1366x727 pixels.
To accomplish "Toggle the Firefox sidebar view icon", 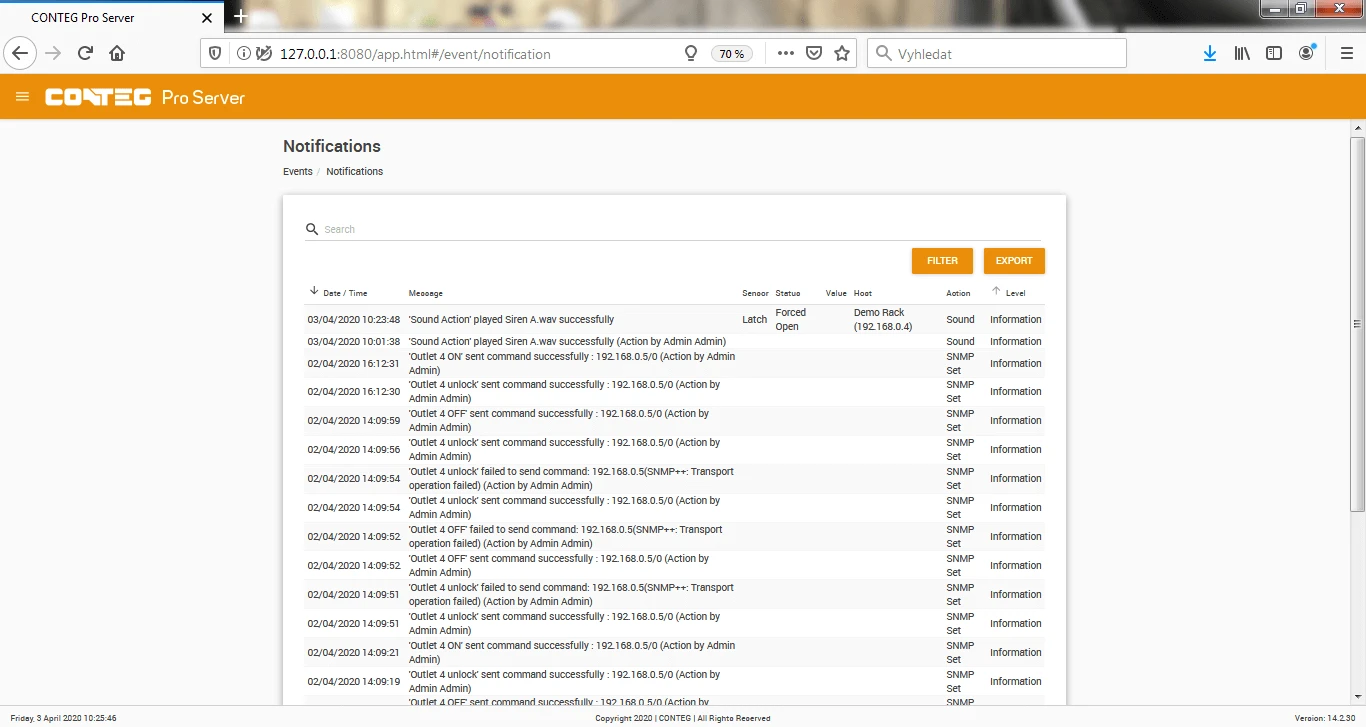I will coord(1274,54).
